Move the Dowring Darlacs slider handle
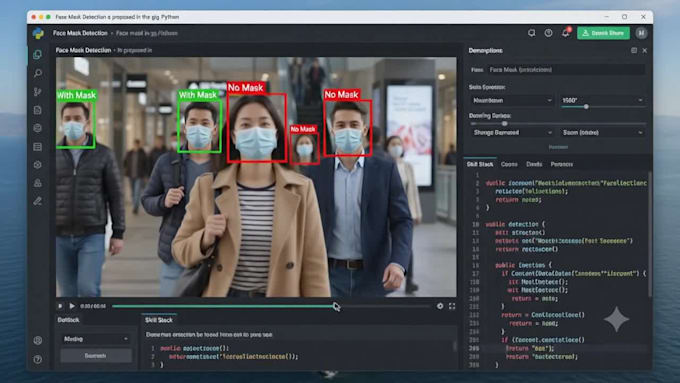Image resolution: width=680 pixels, height=383 pixels. (504, 124)
